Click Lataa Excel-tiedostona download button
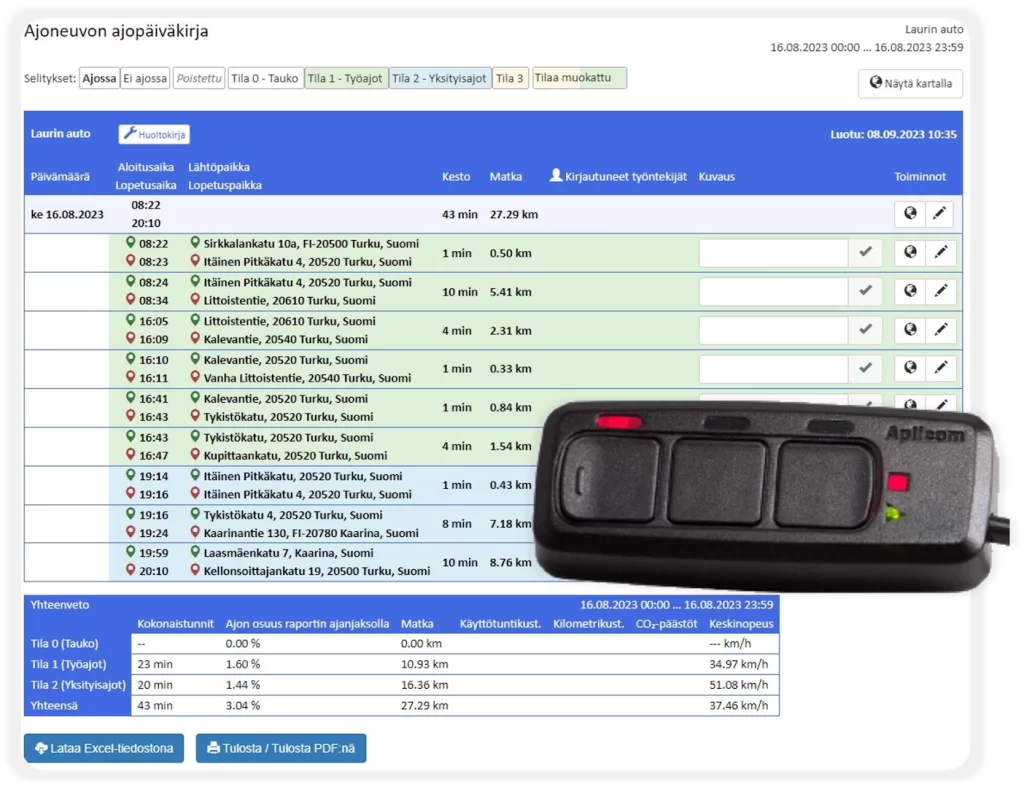 pos(104,748)
